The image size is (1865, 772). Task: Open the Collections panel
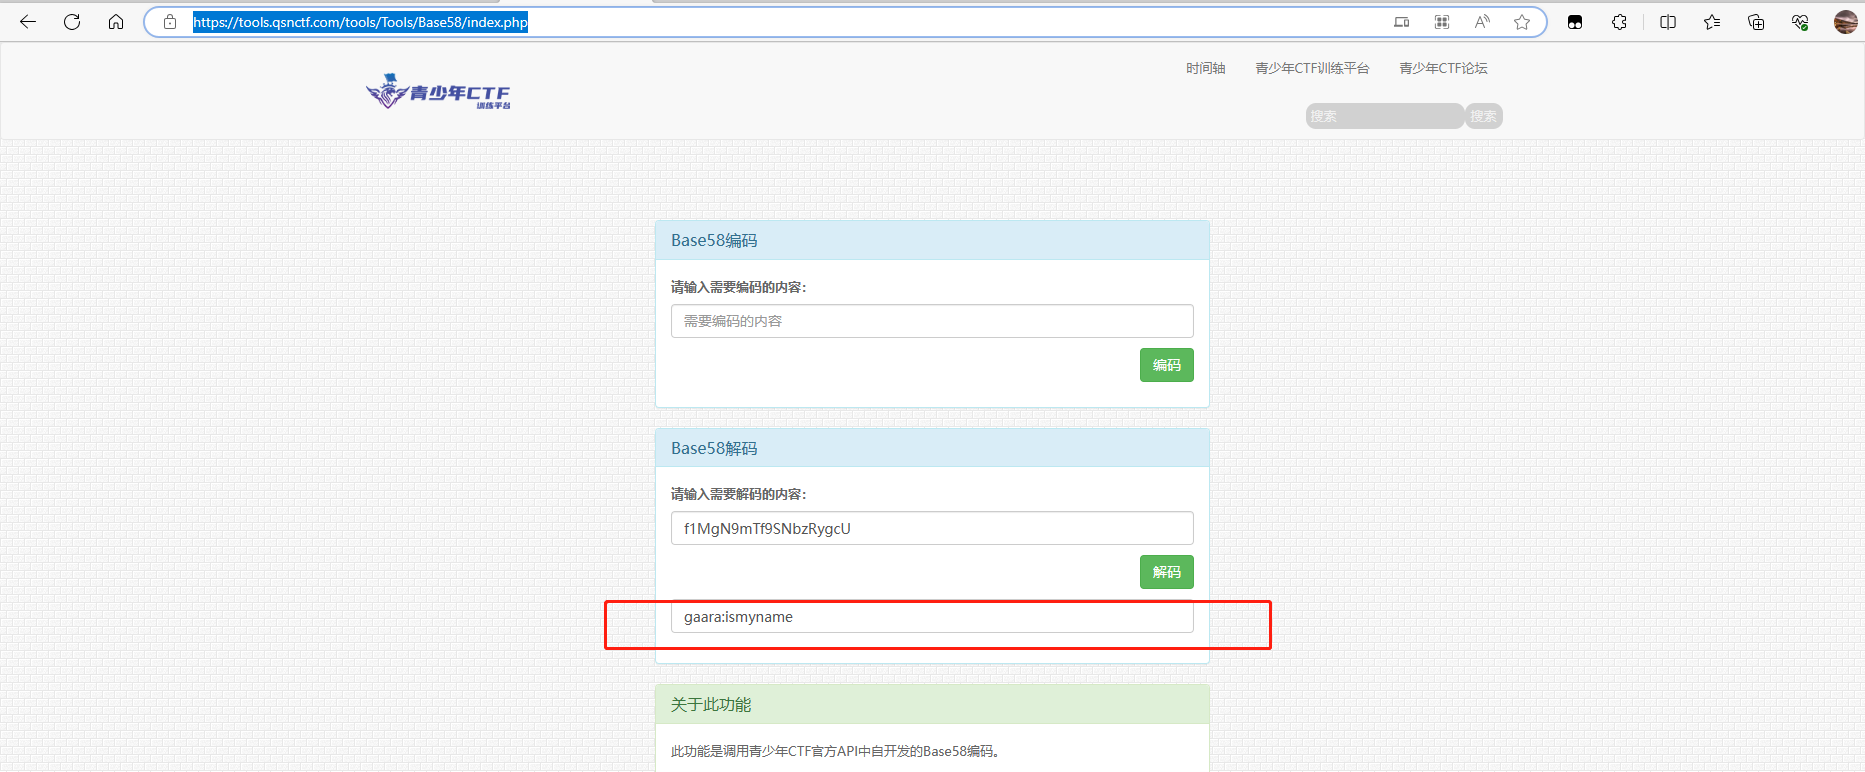[1756, 22]
